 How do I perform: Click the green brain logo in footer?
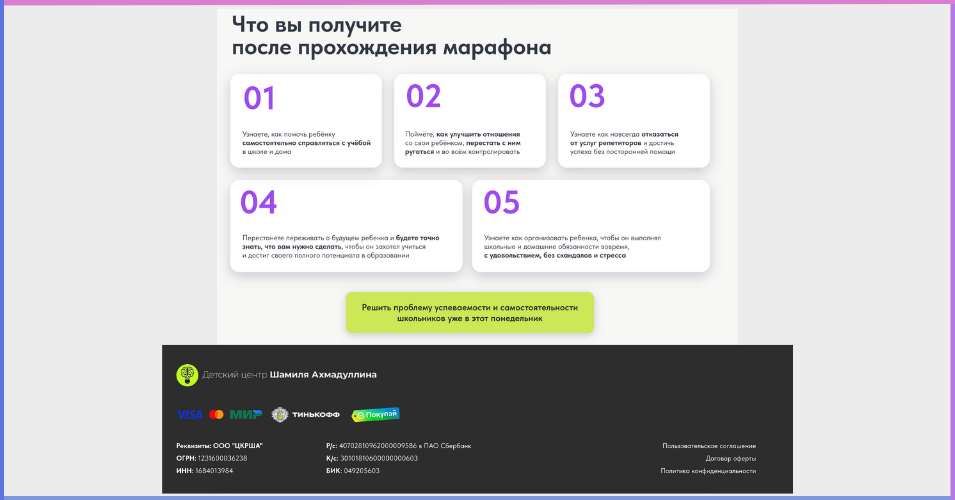pyautogui.click(x=187, y=375)
